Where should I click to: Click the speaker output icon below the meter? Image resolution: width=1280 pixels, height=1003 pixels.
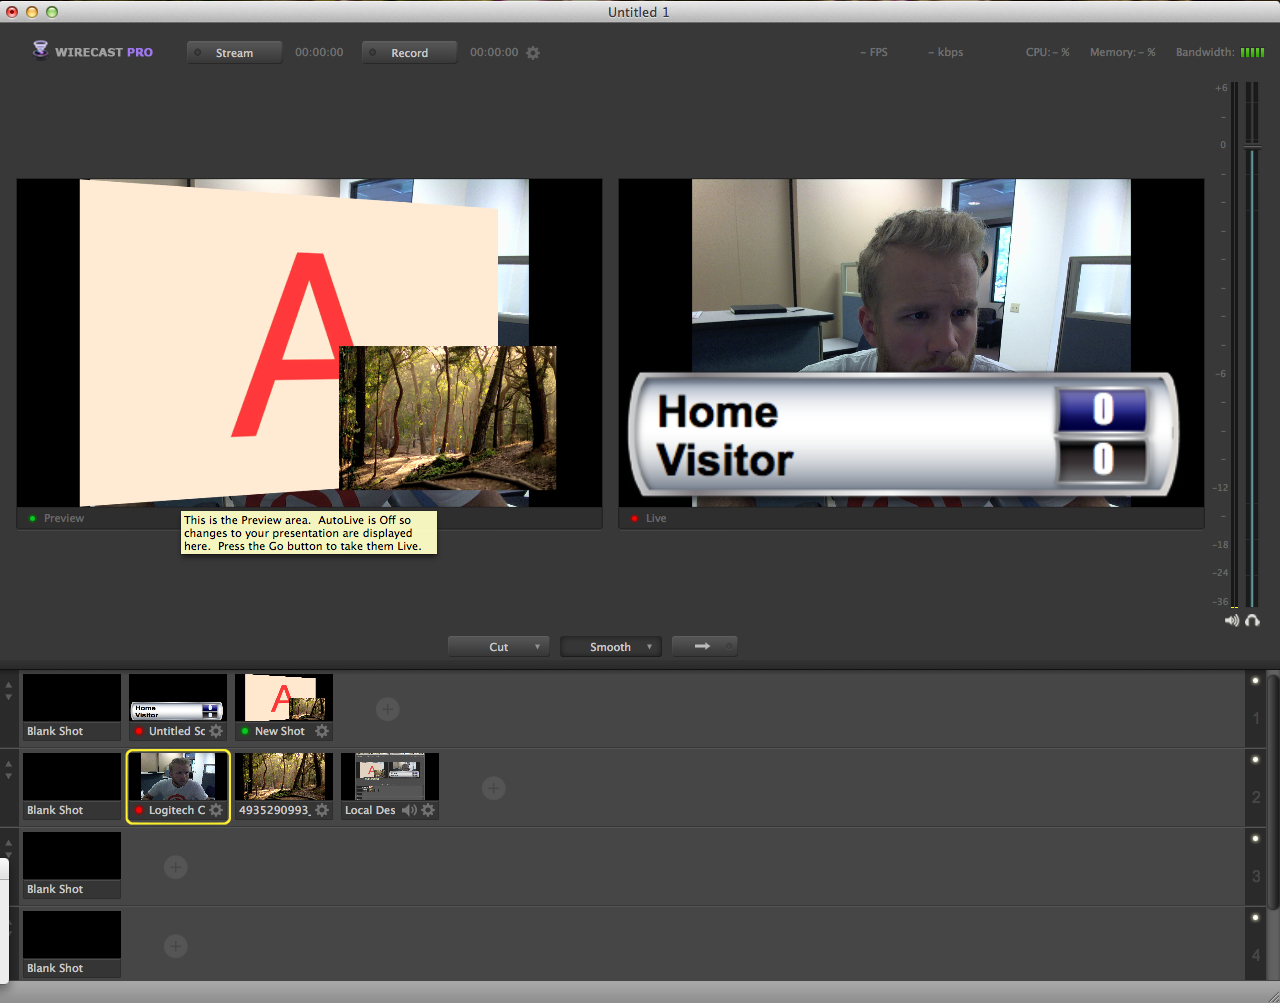(1232, 620)
